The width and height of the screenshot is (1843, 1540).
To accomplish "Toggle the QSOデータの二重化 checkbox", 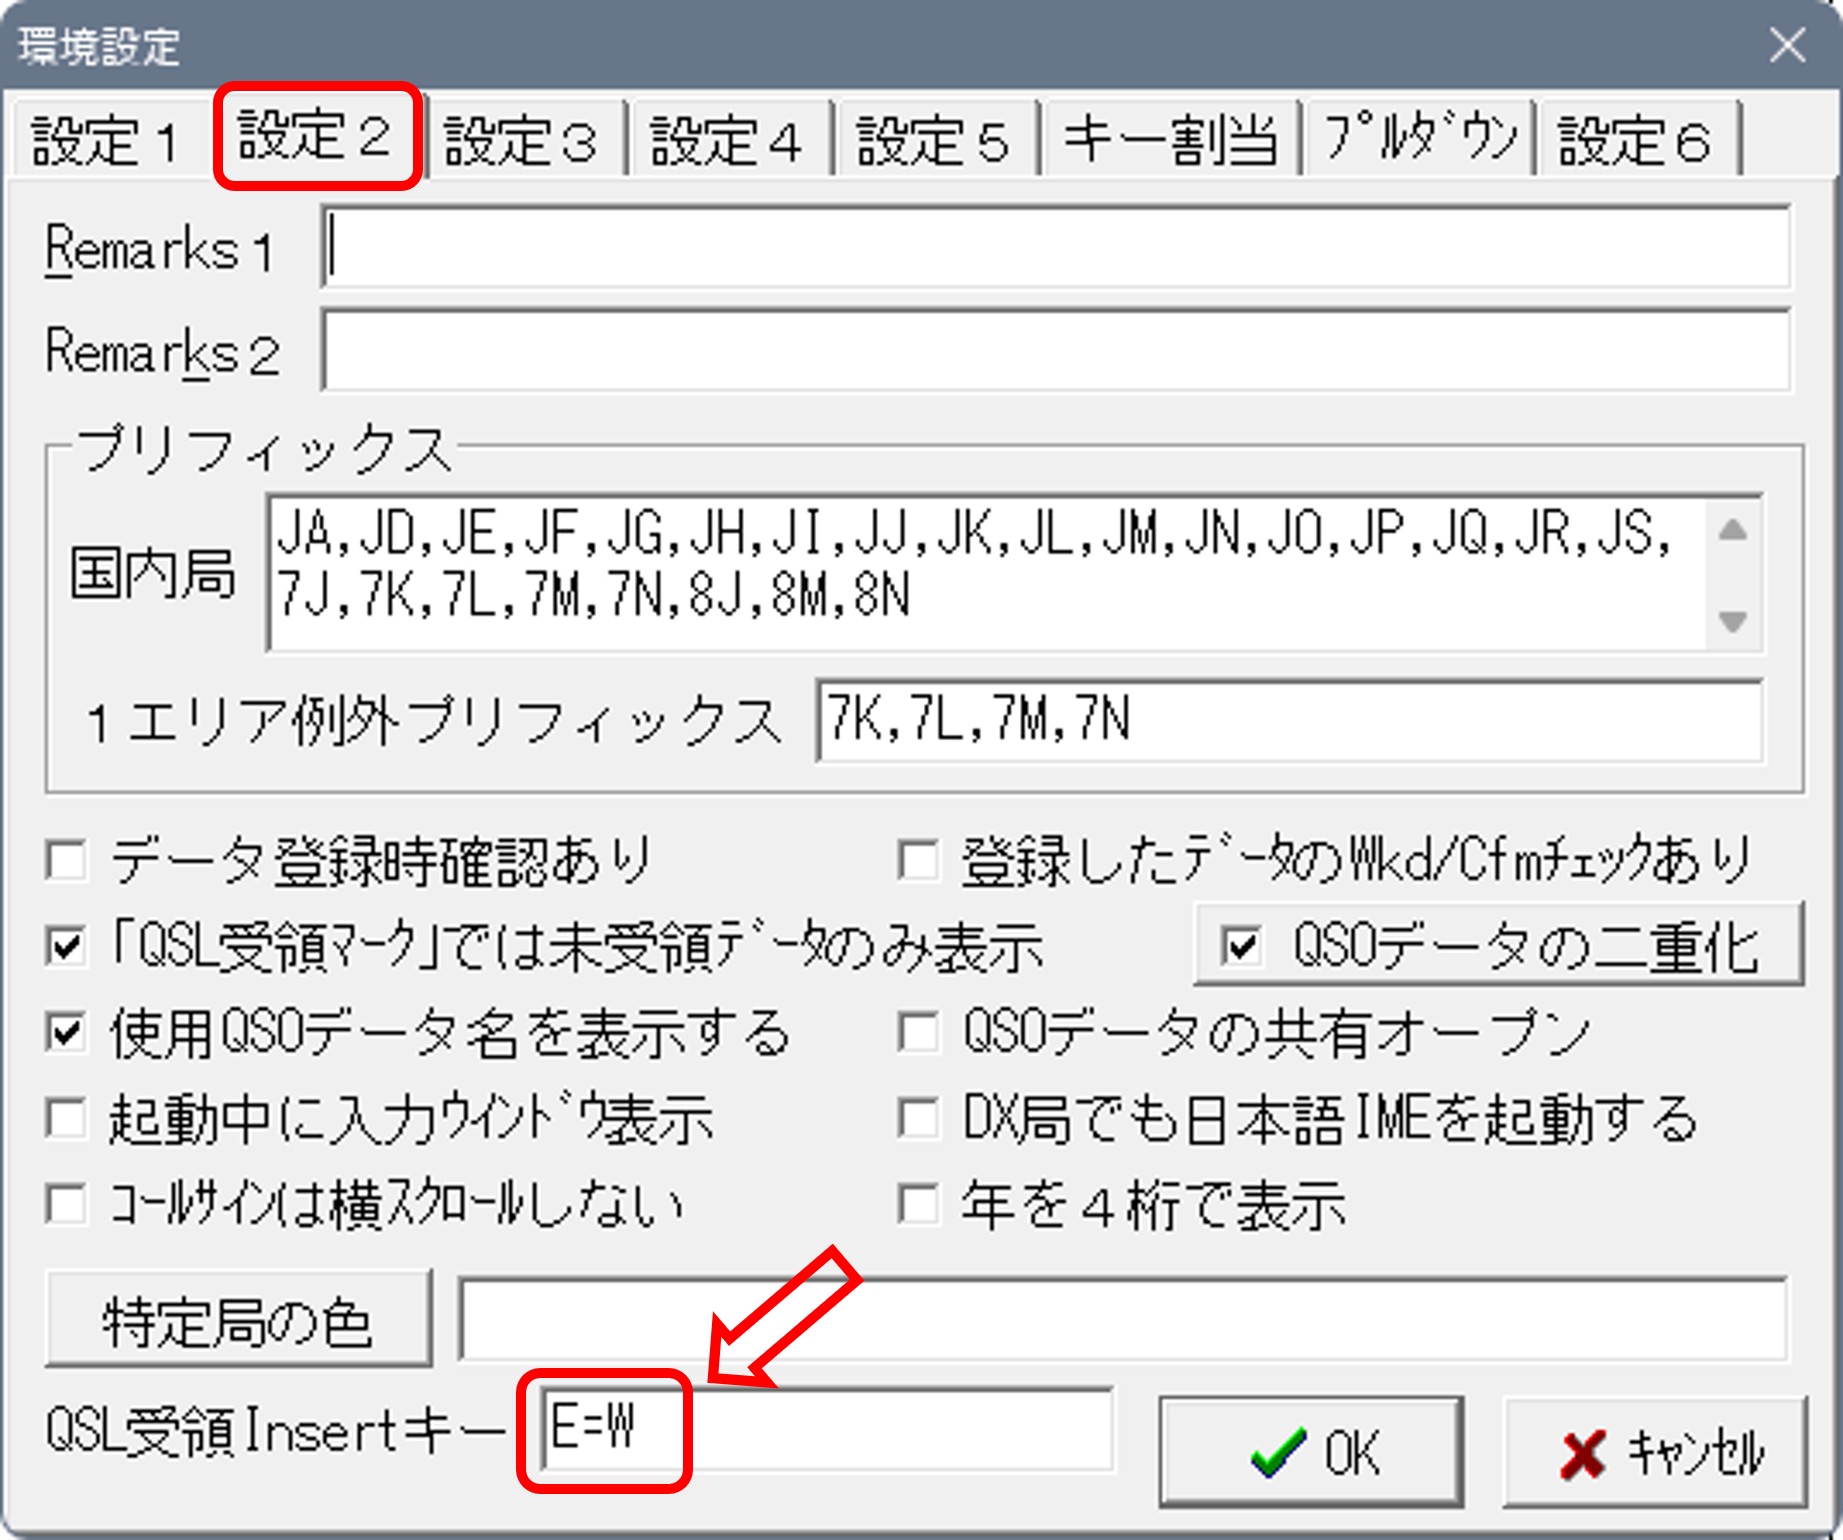I will 1242,946.
